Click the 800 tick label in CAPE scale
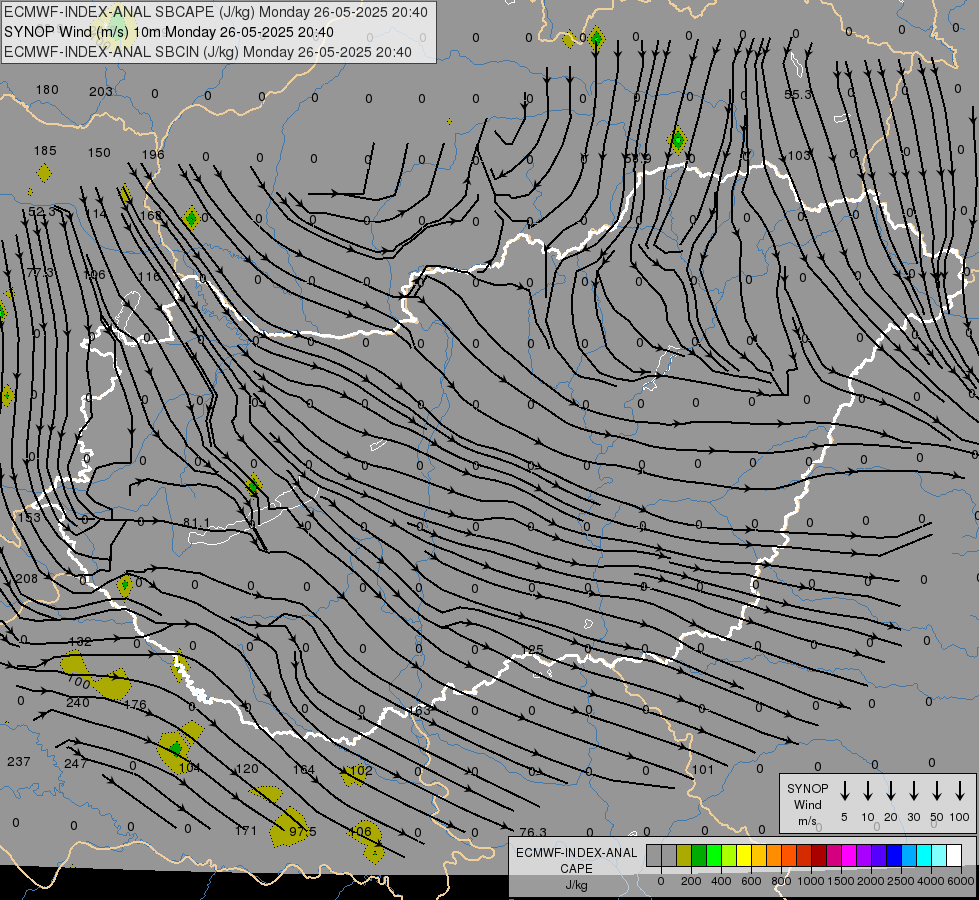Screen dimensions: 979x900 coord(781,881)
